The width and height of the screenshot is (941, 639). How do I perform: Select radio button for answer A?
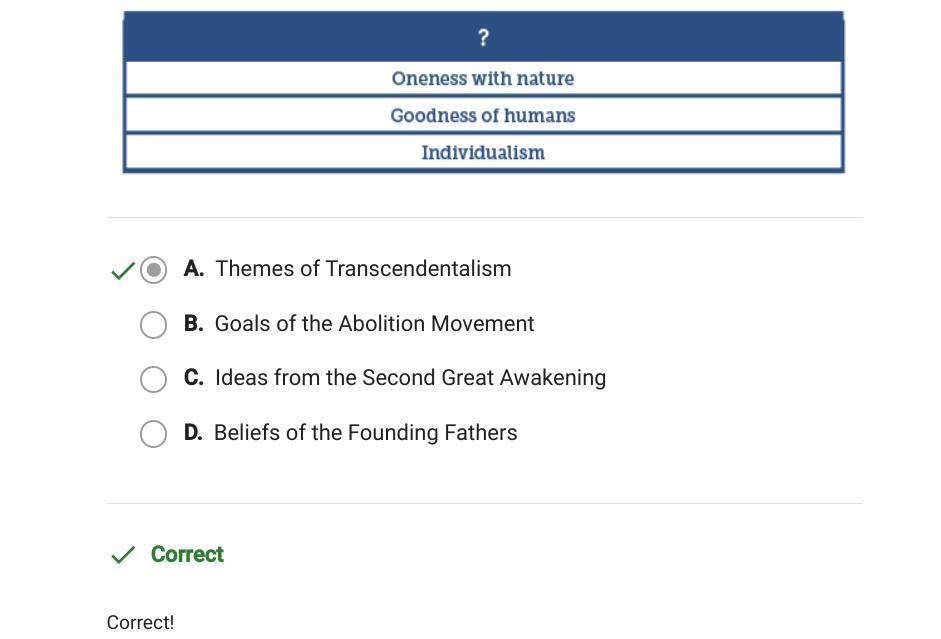[x=153, y=270]
